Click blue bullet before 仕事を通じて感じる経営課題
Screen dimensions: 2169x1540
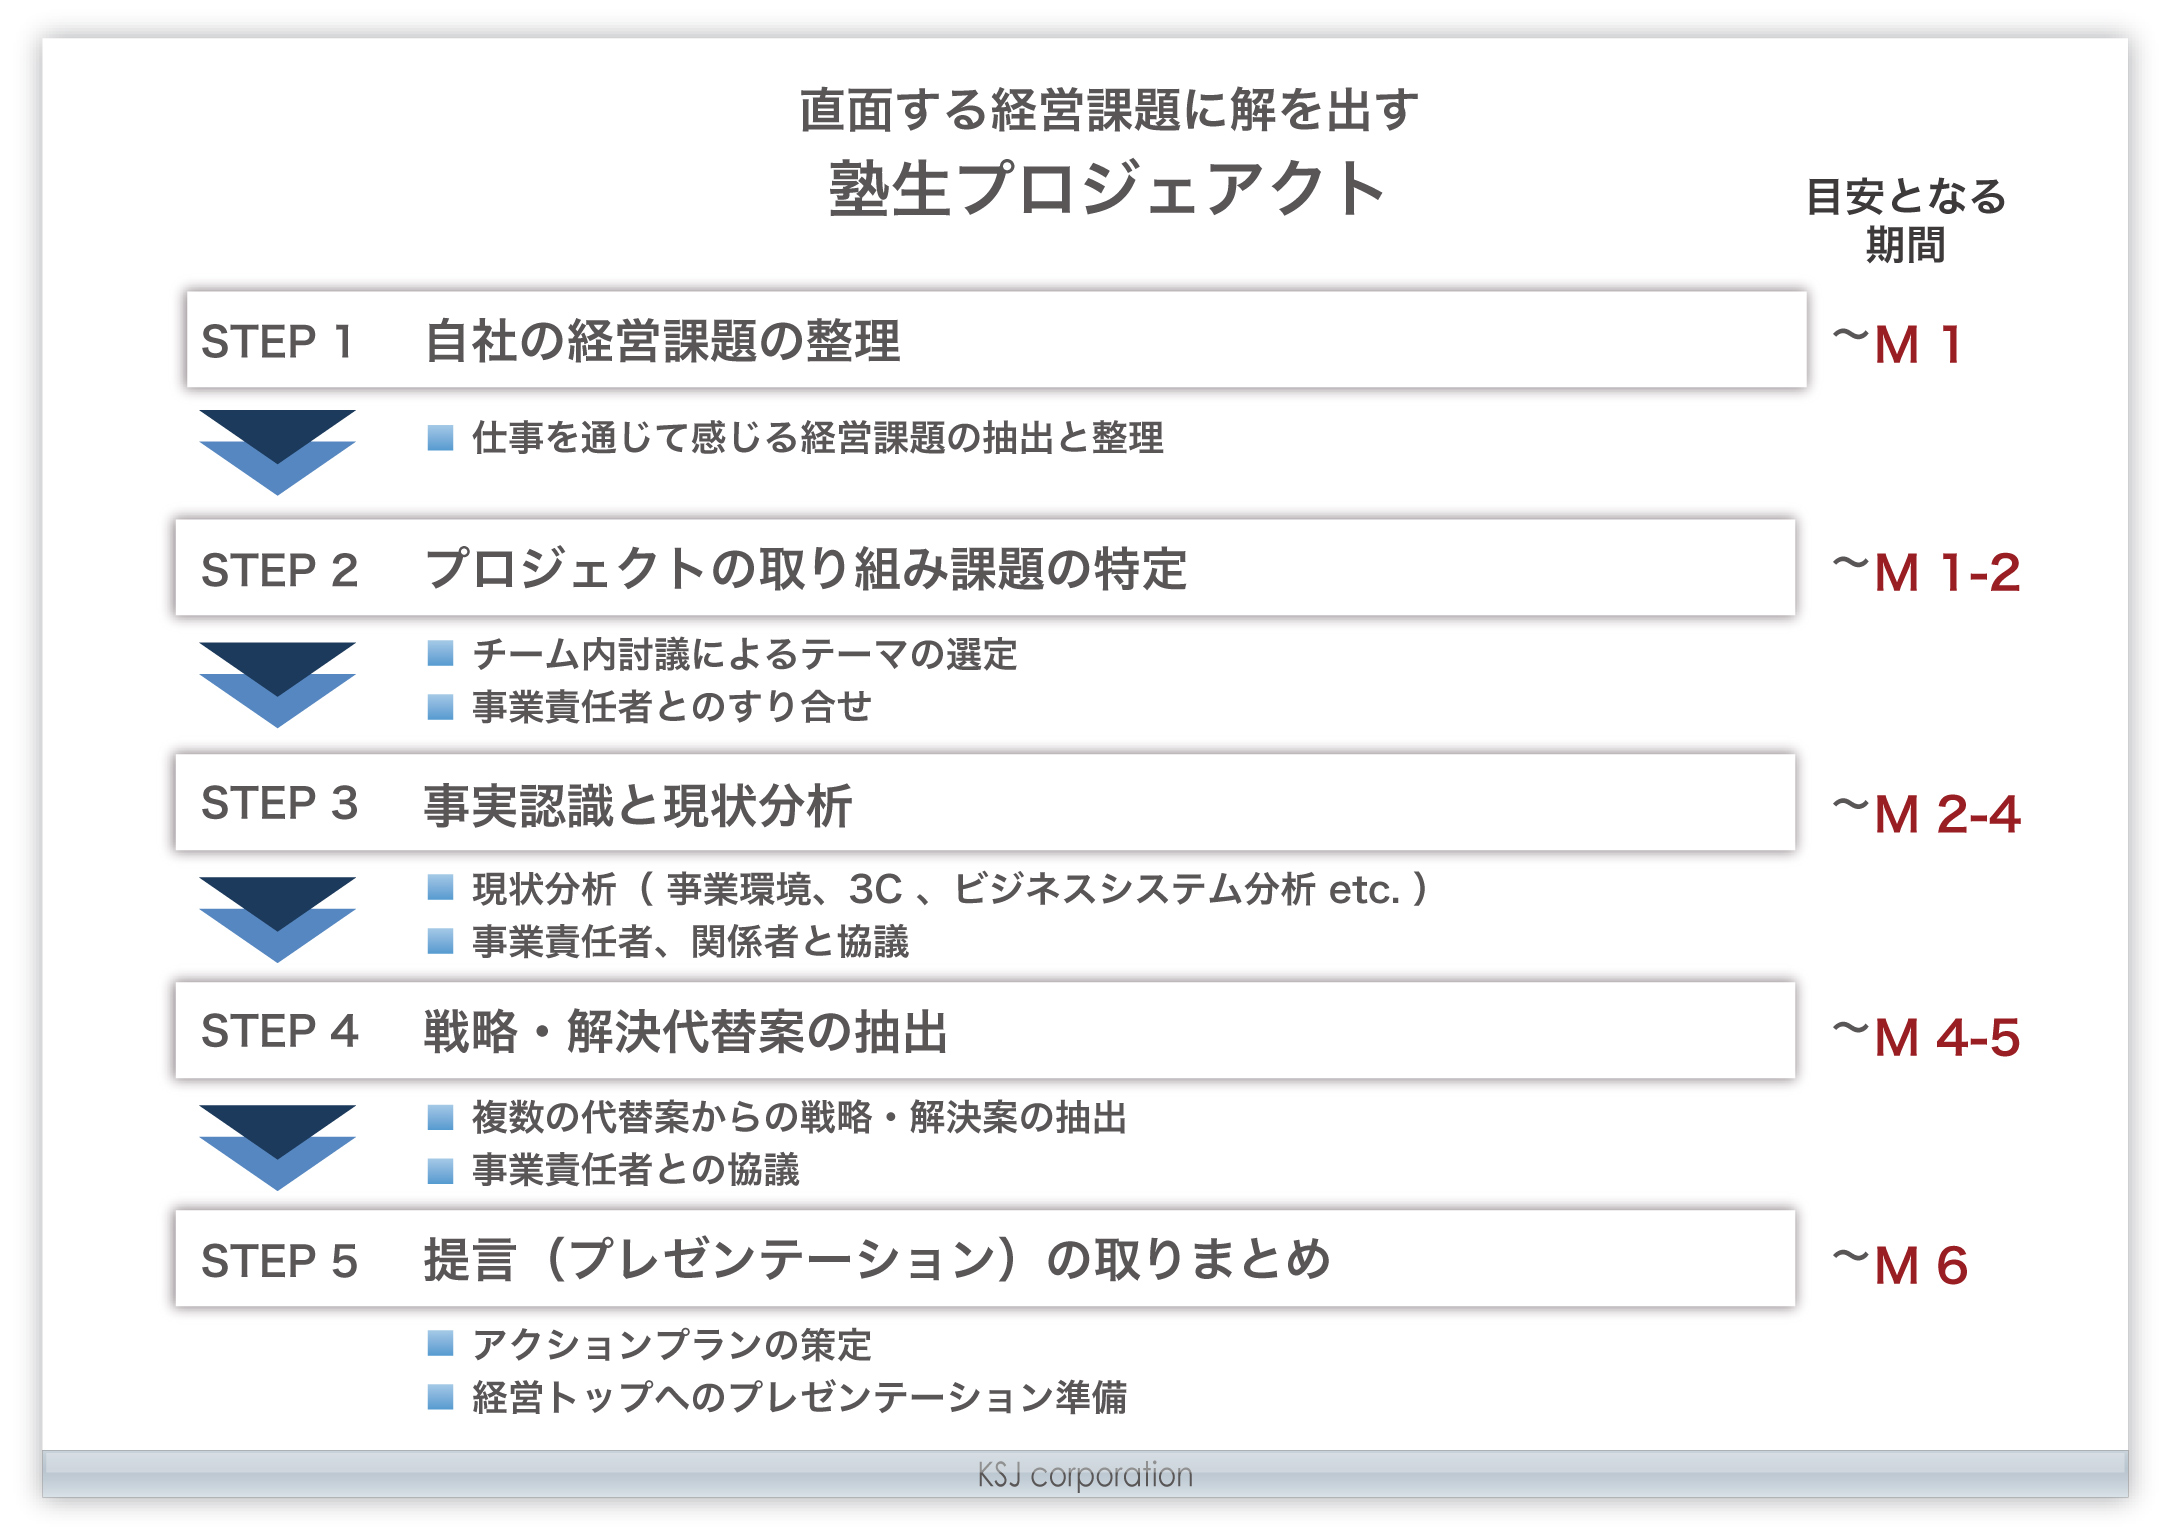tap(440, 438)
